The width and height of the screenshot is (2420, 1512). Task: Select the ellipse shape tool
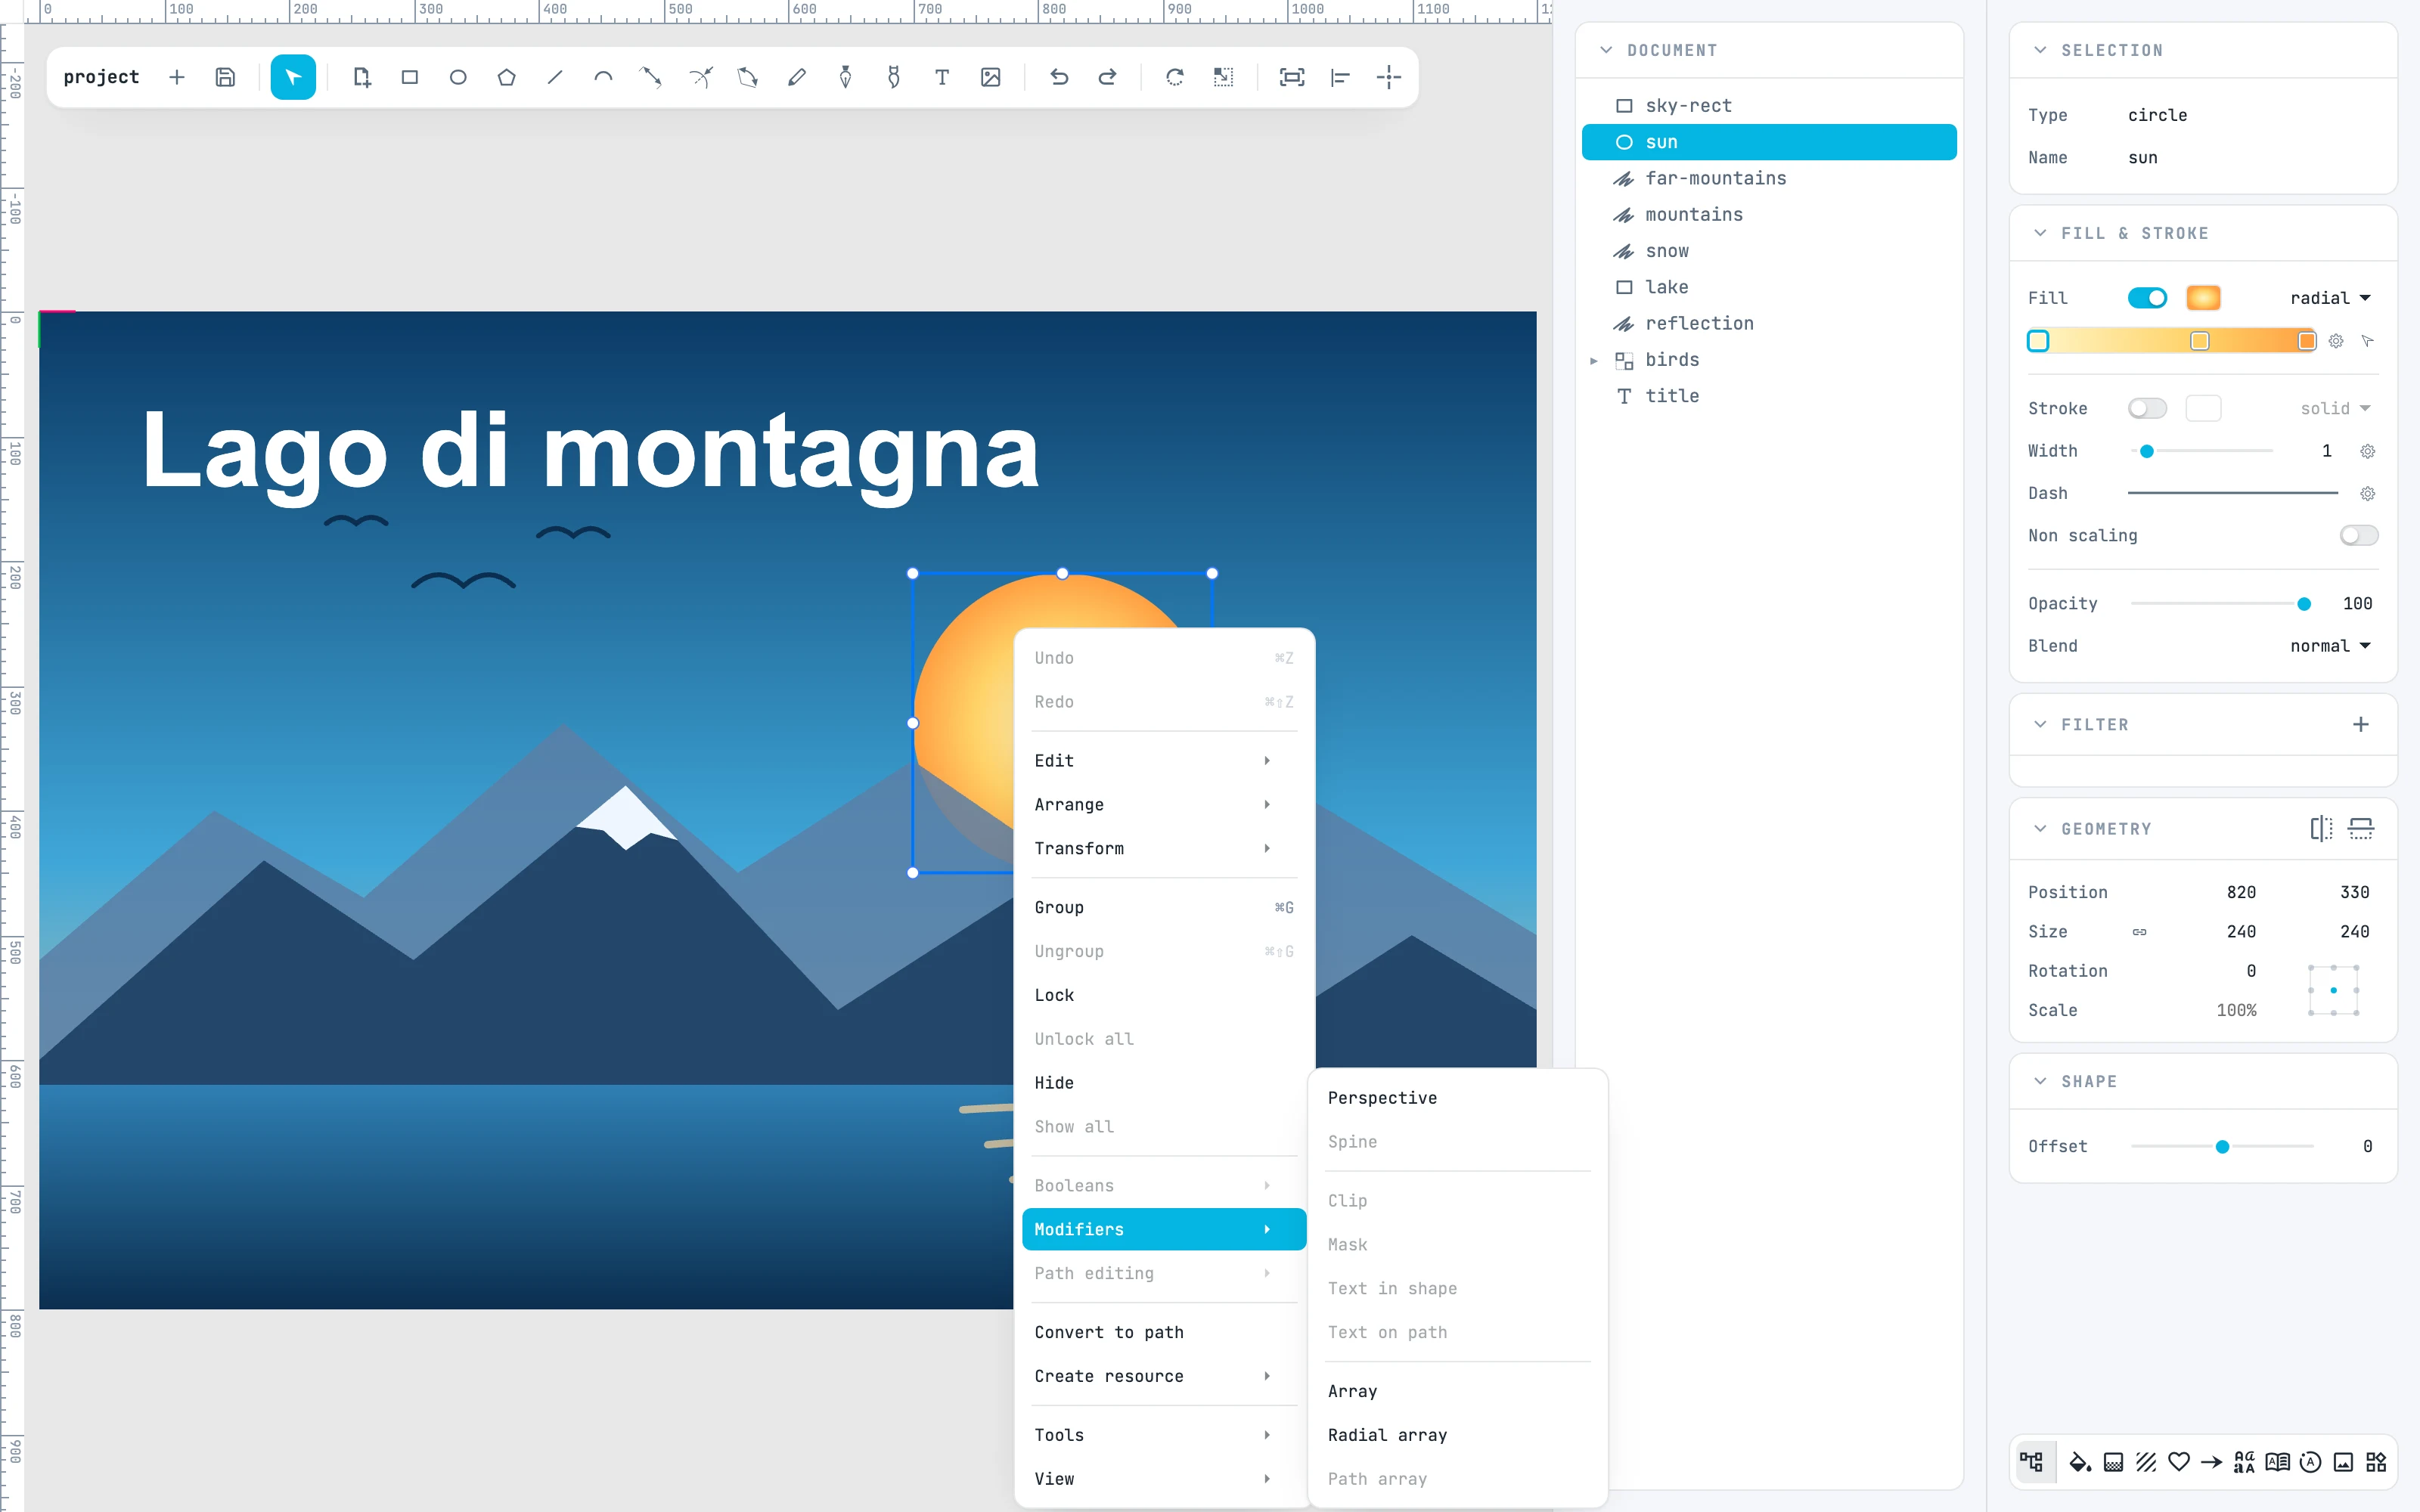click(458, 77)
